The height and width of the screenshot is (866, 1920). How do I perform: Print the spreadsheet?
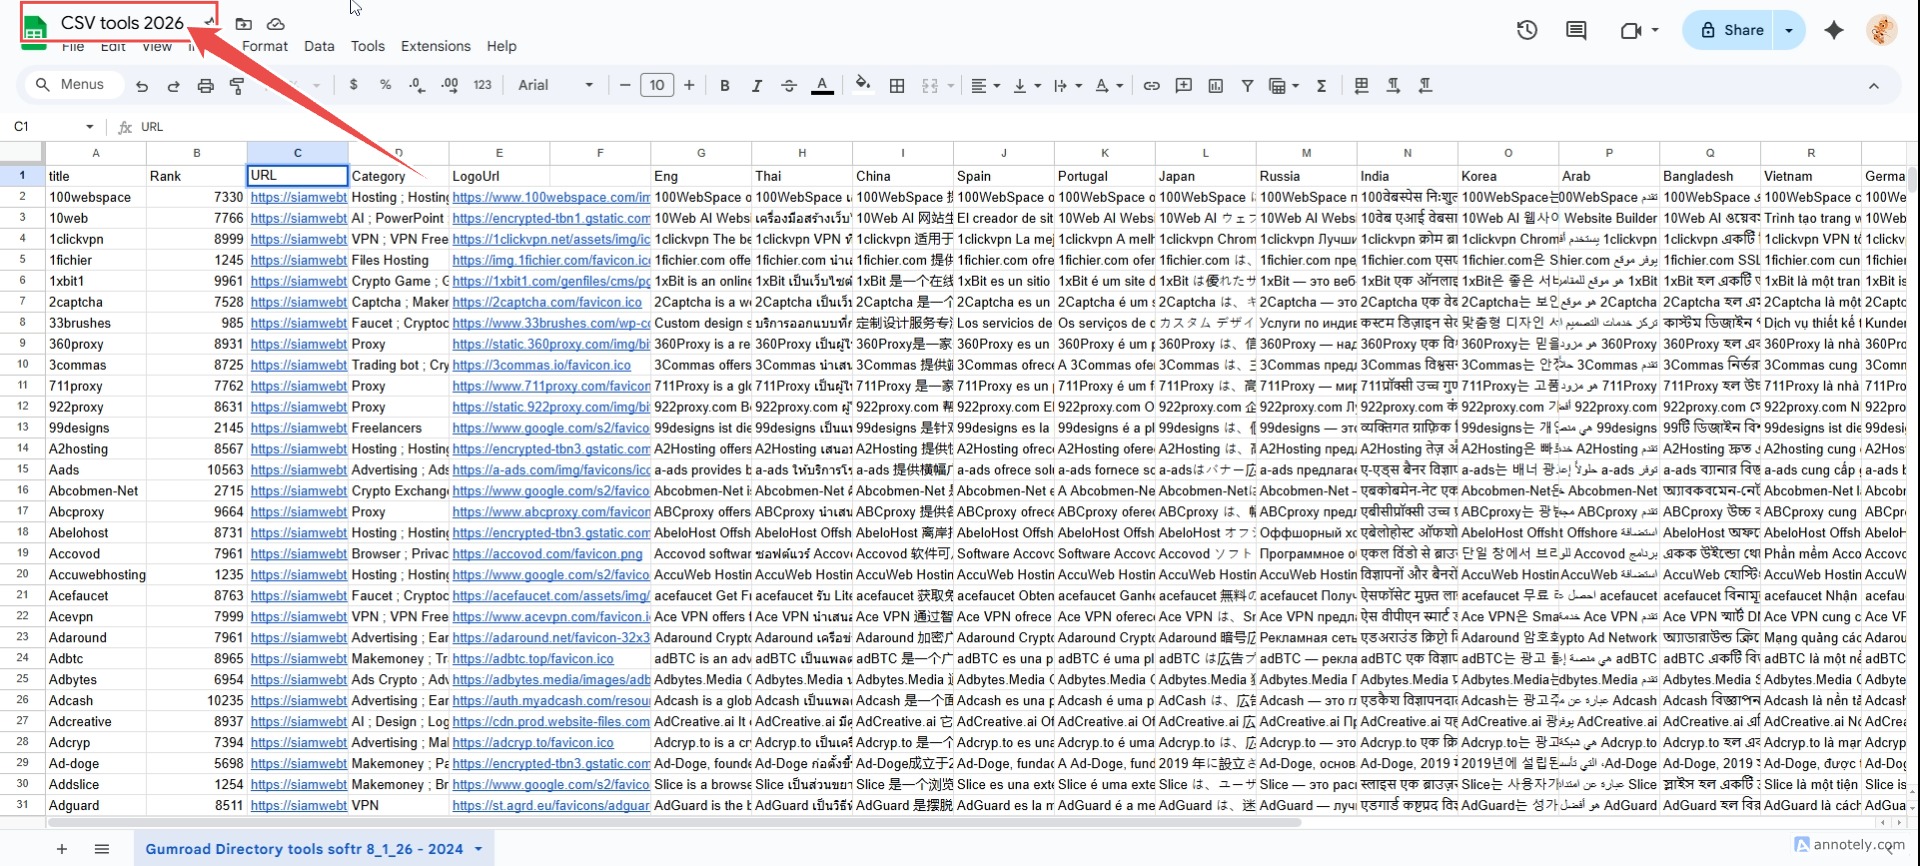click(206, 86)
